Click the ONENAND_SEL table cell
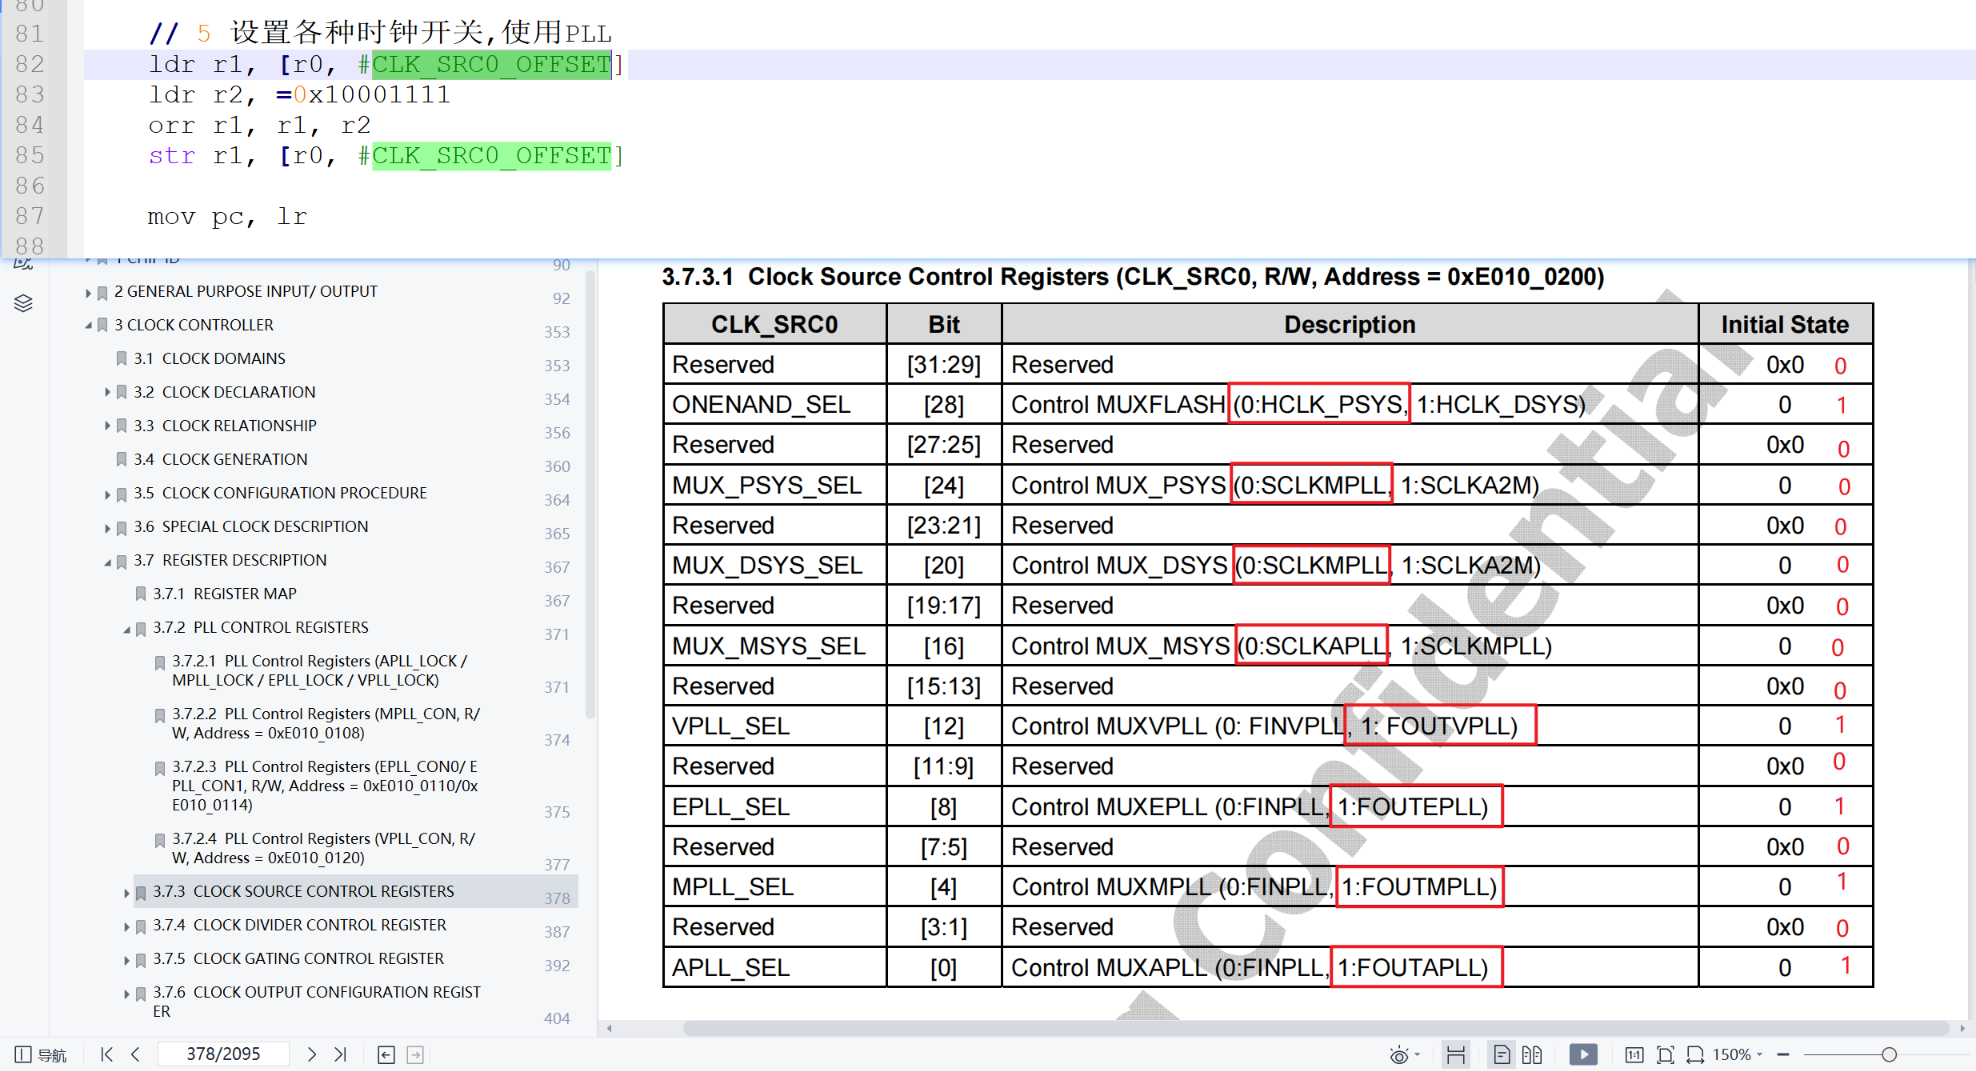The image size is (1976, 1071). coord(775,405)
